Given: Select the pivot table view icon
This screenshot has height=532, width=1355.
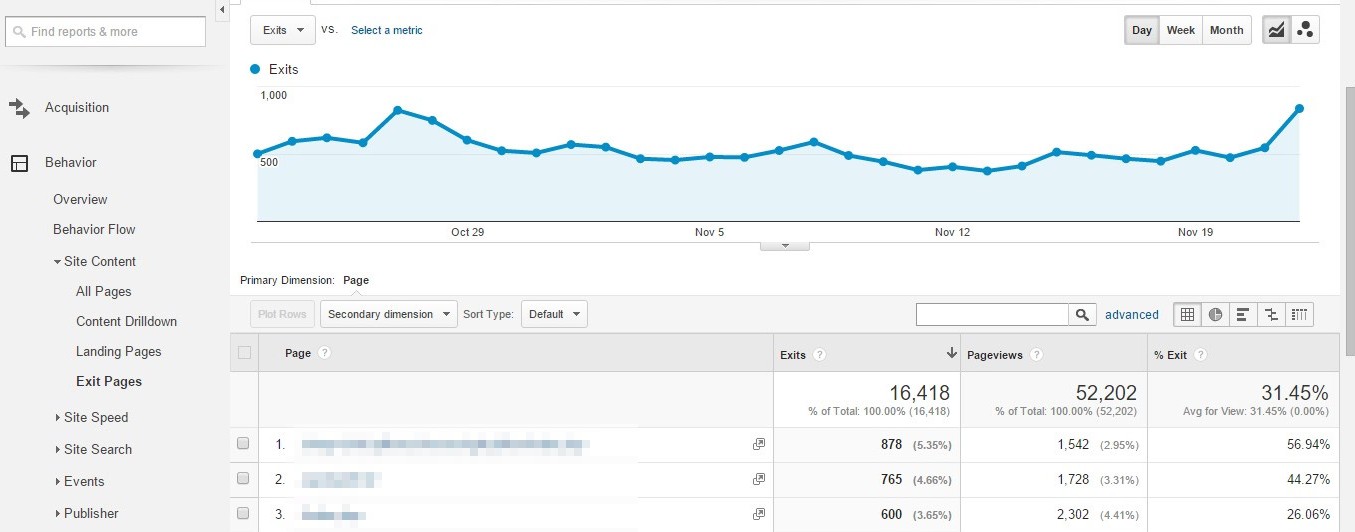Looking at the screenshot, I should tap(1299, 314).
